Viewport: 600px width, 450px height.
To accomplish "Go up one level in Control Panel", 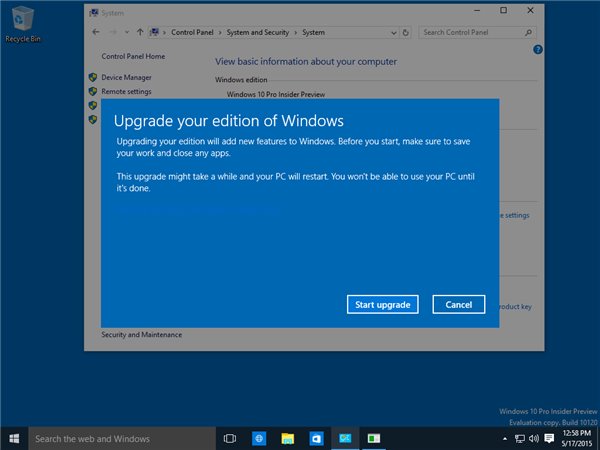I will tap(139, 32).
